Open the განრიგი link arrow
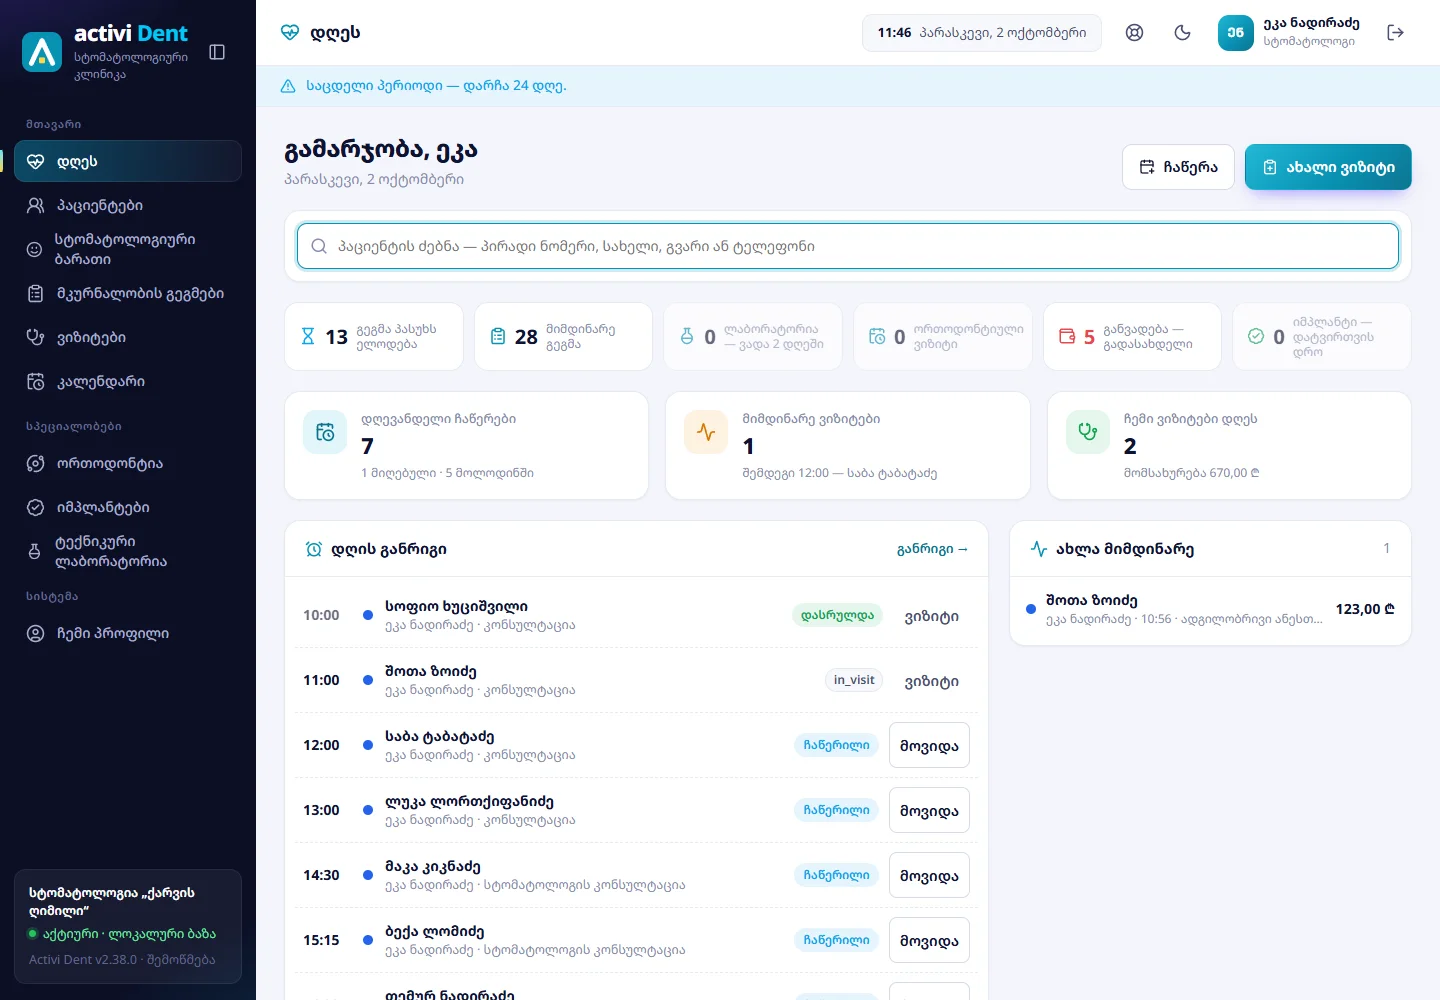Viewport: 1440px width, 1000px height. click(x=932, y=549)
